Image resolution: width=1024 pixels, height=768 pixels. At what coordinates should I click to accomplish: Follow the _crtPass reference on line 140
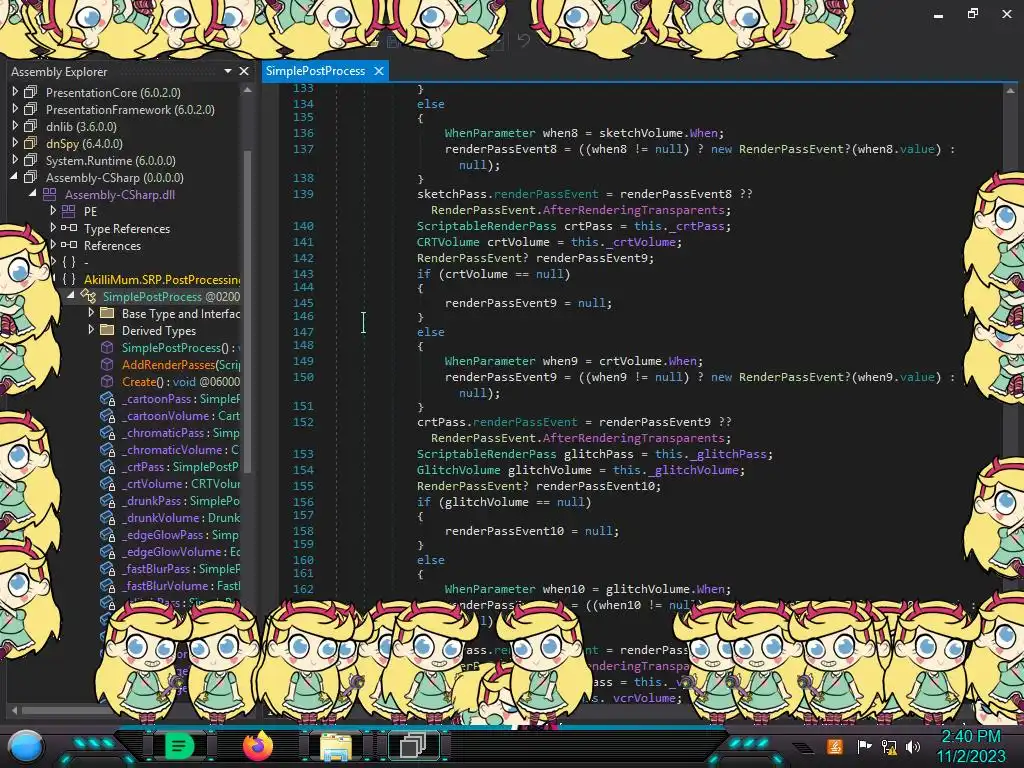697,226
